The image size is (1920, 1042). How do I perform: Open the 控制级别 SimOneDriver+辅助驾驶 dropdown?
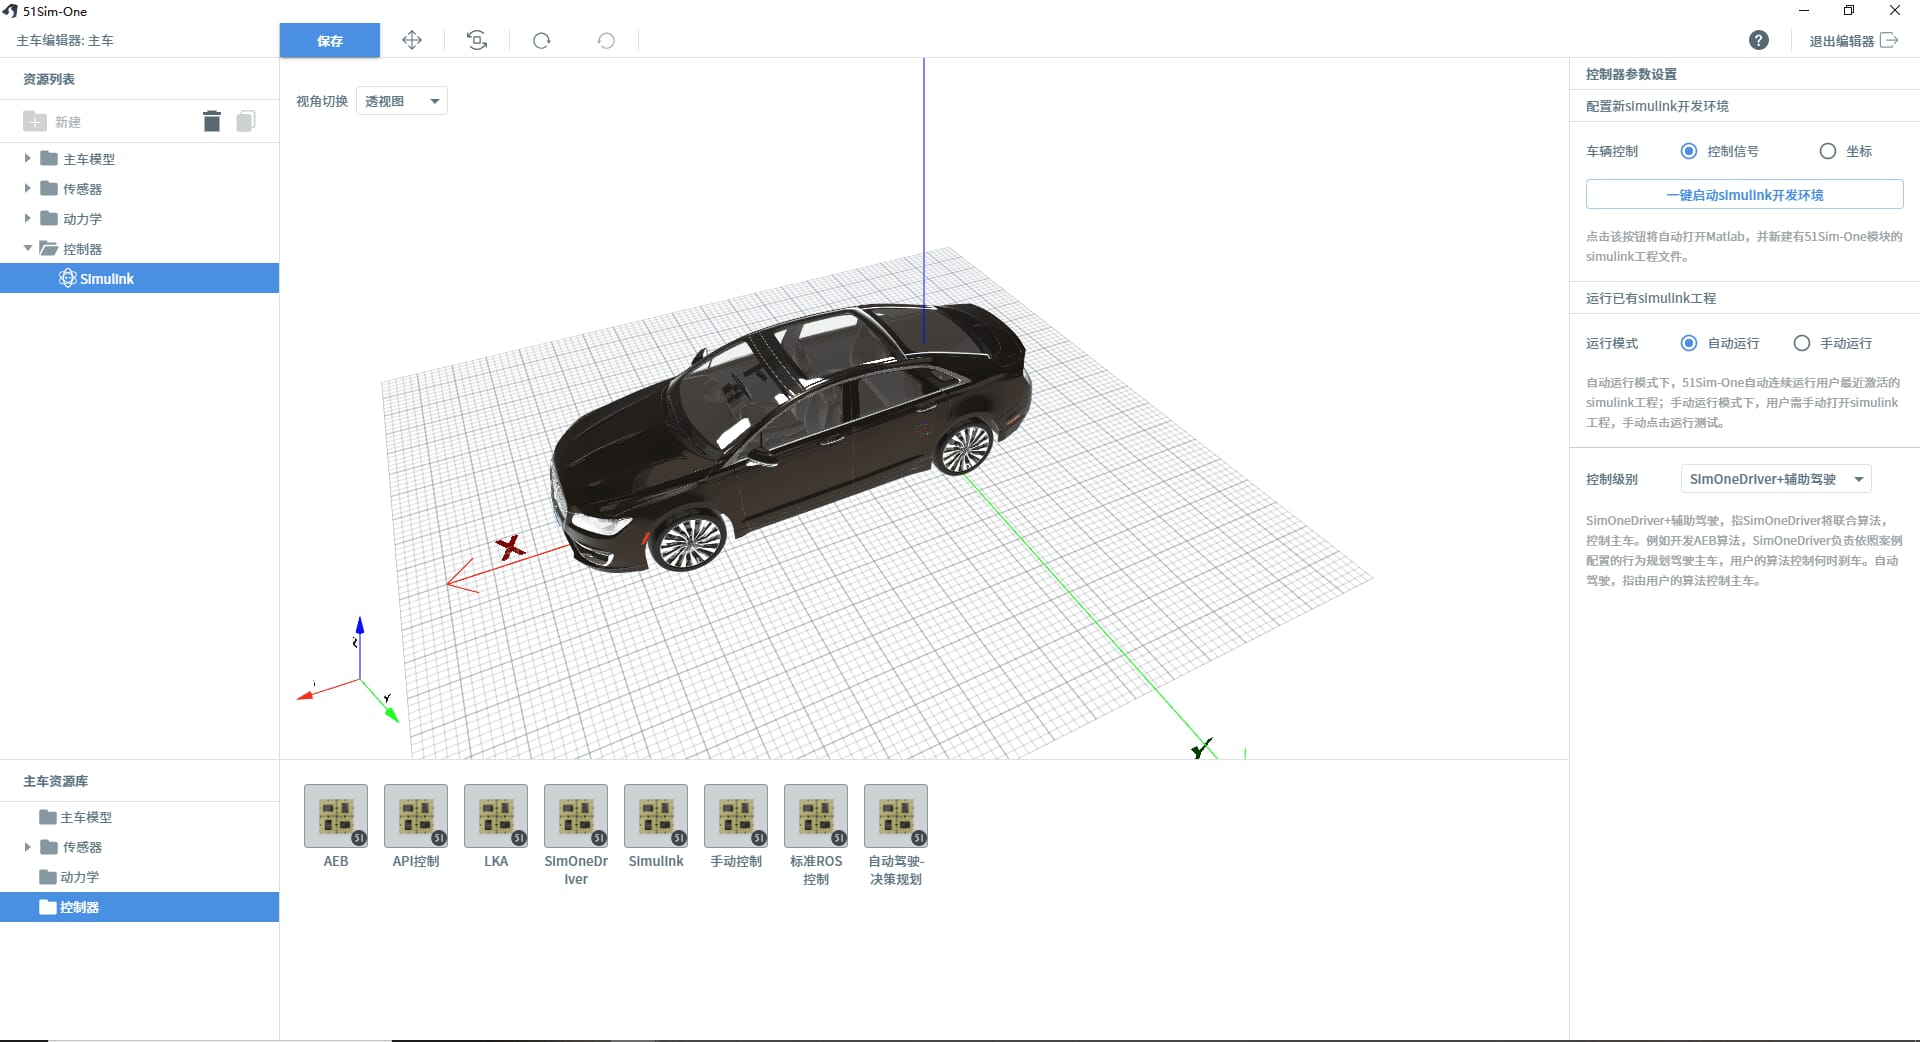pyautogui.click(x=1776, y=479)
